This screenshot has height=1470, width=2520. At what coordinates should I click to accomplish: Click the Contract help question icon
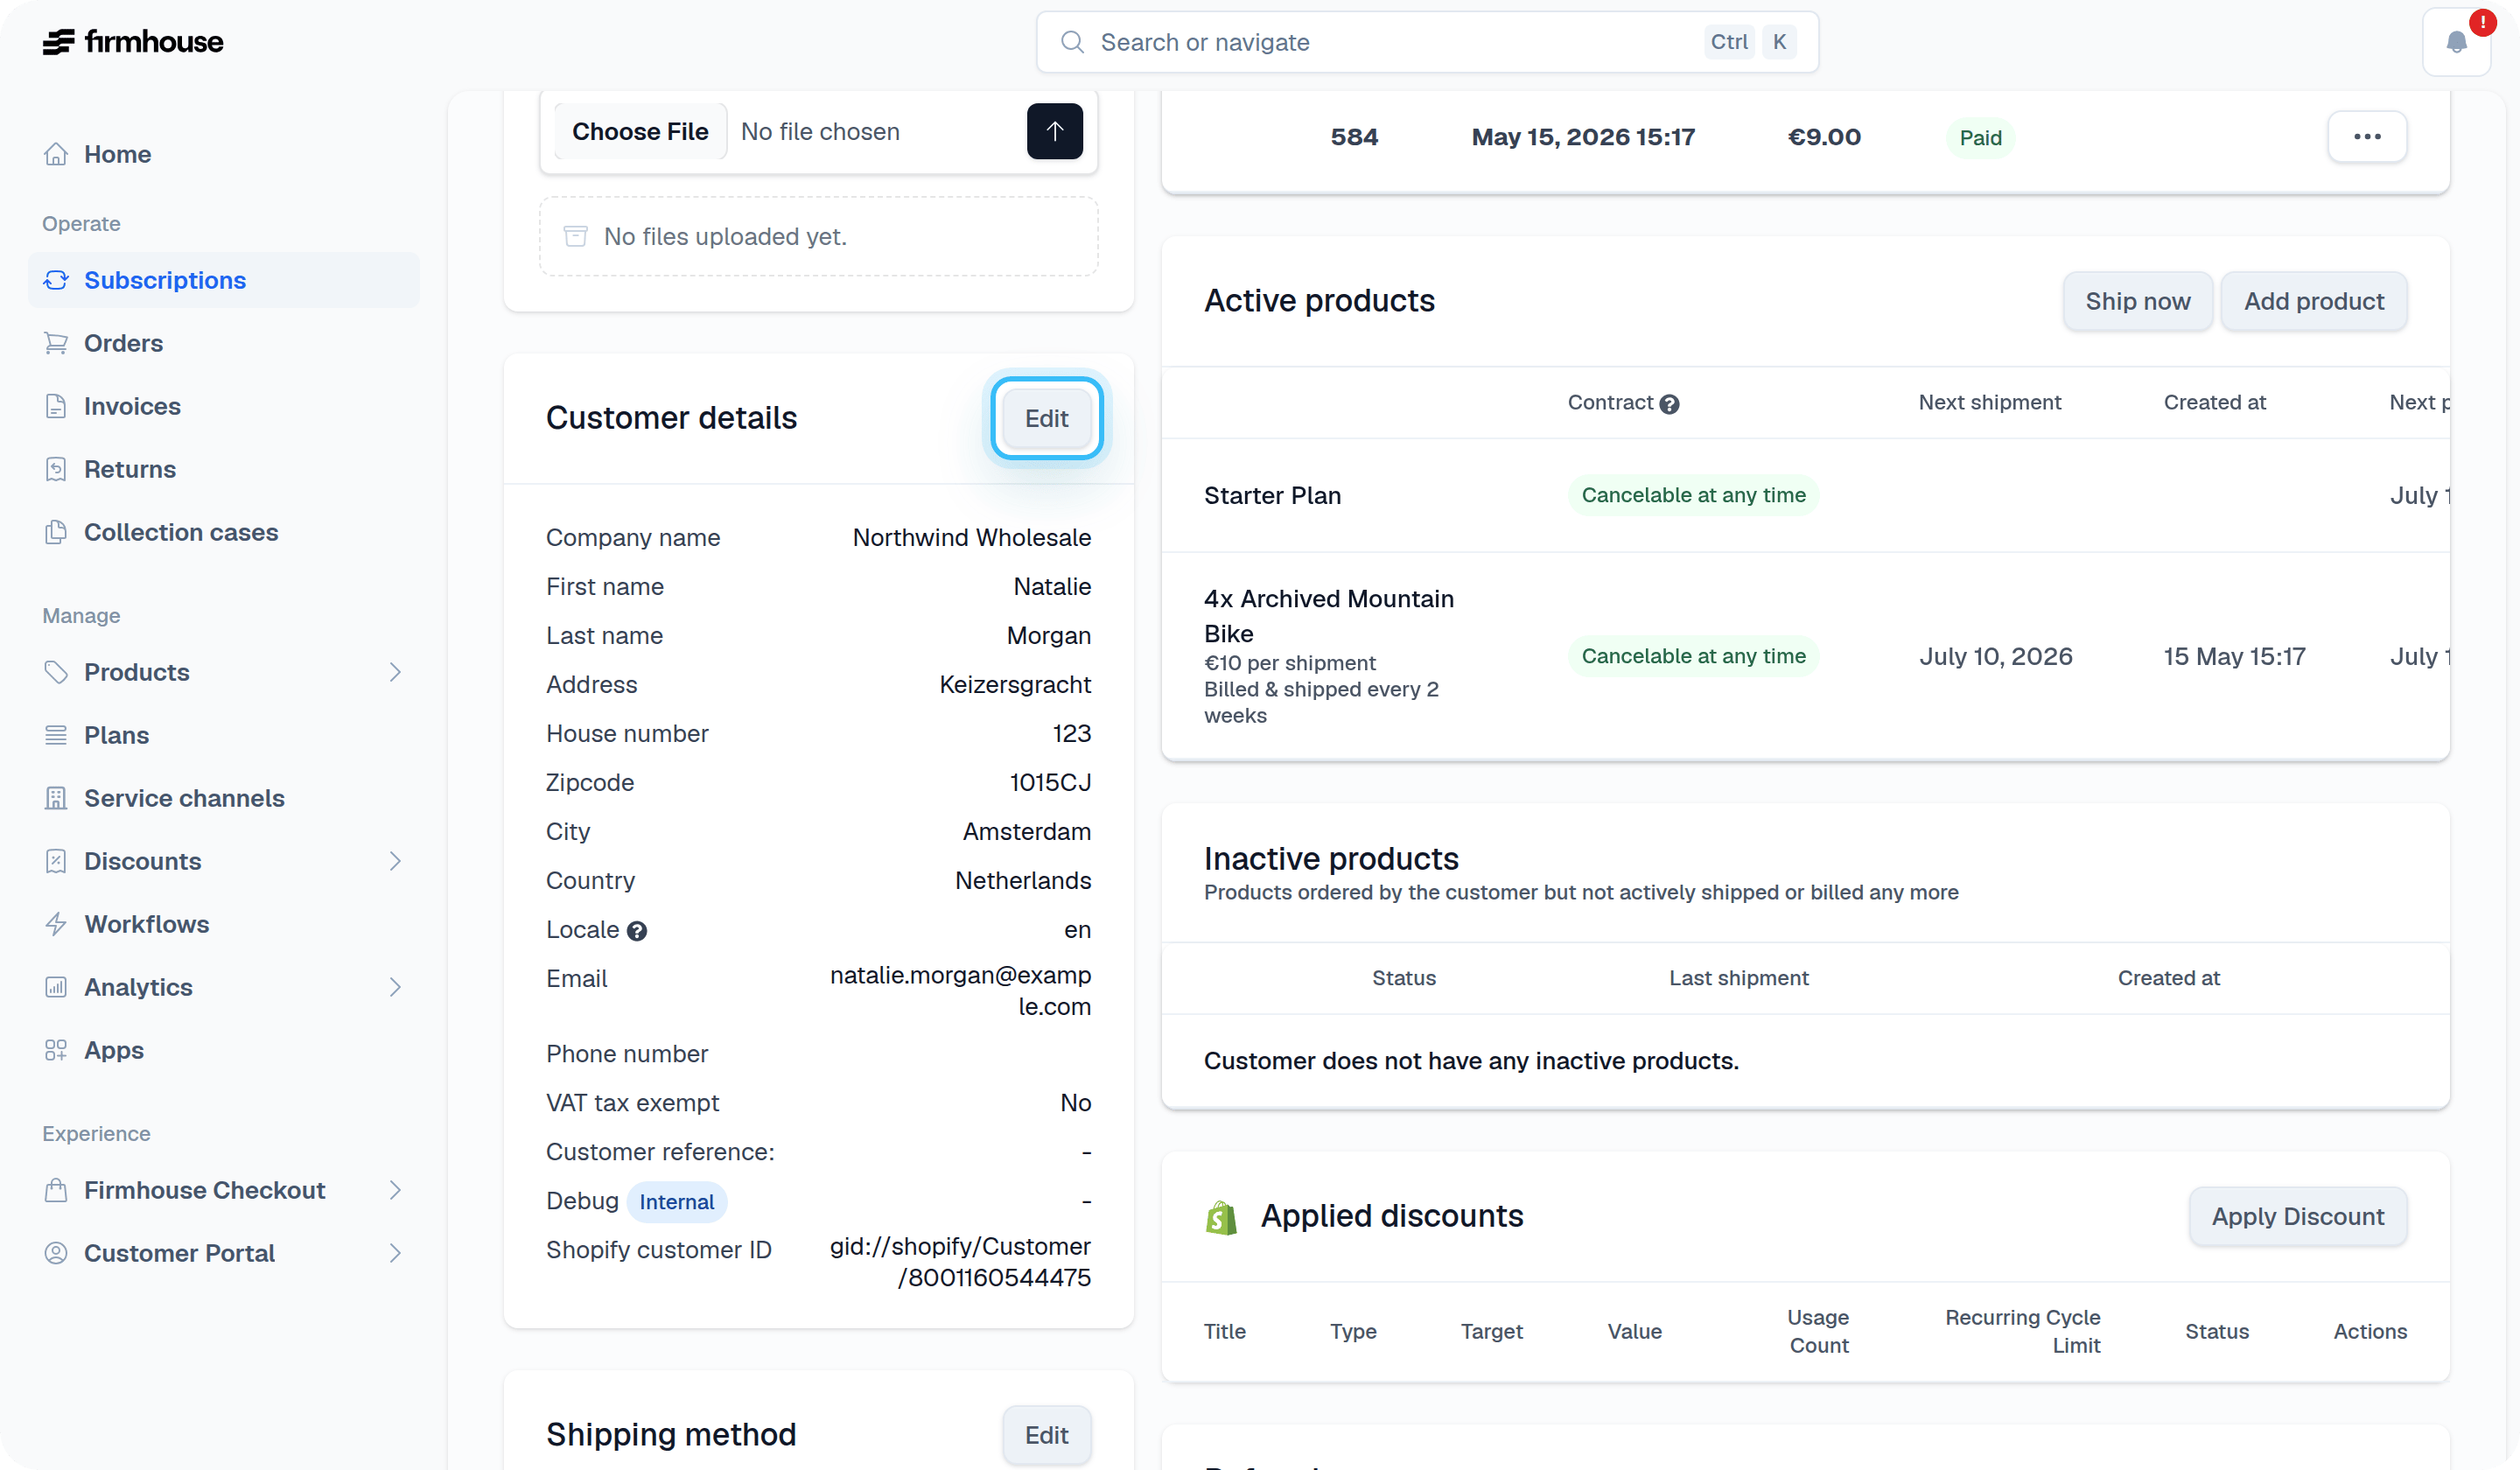pos(1669,404)
